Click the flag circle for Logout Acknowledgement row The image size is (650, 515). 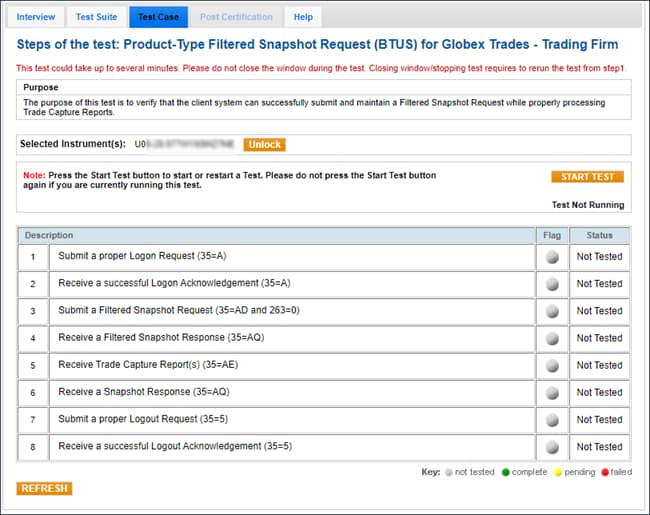pos(551,447)
